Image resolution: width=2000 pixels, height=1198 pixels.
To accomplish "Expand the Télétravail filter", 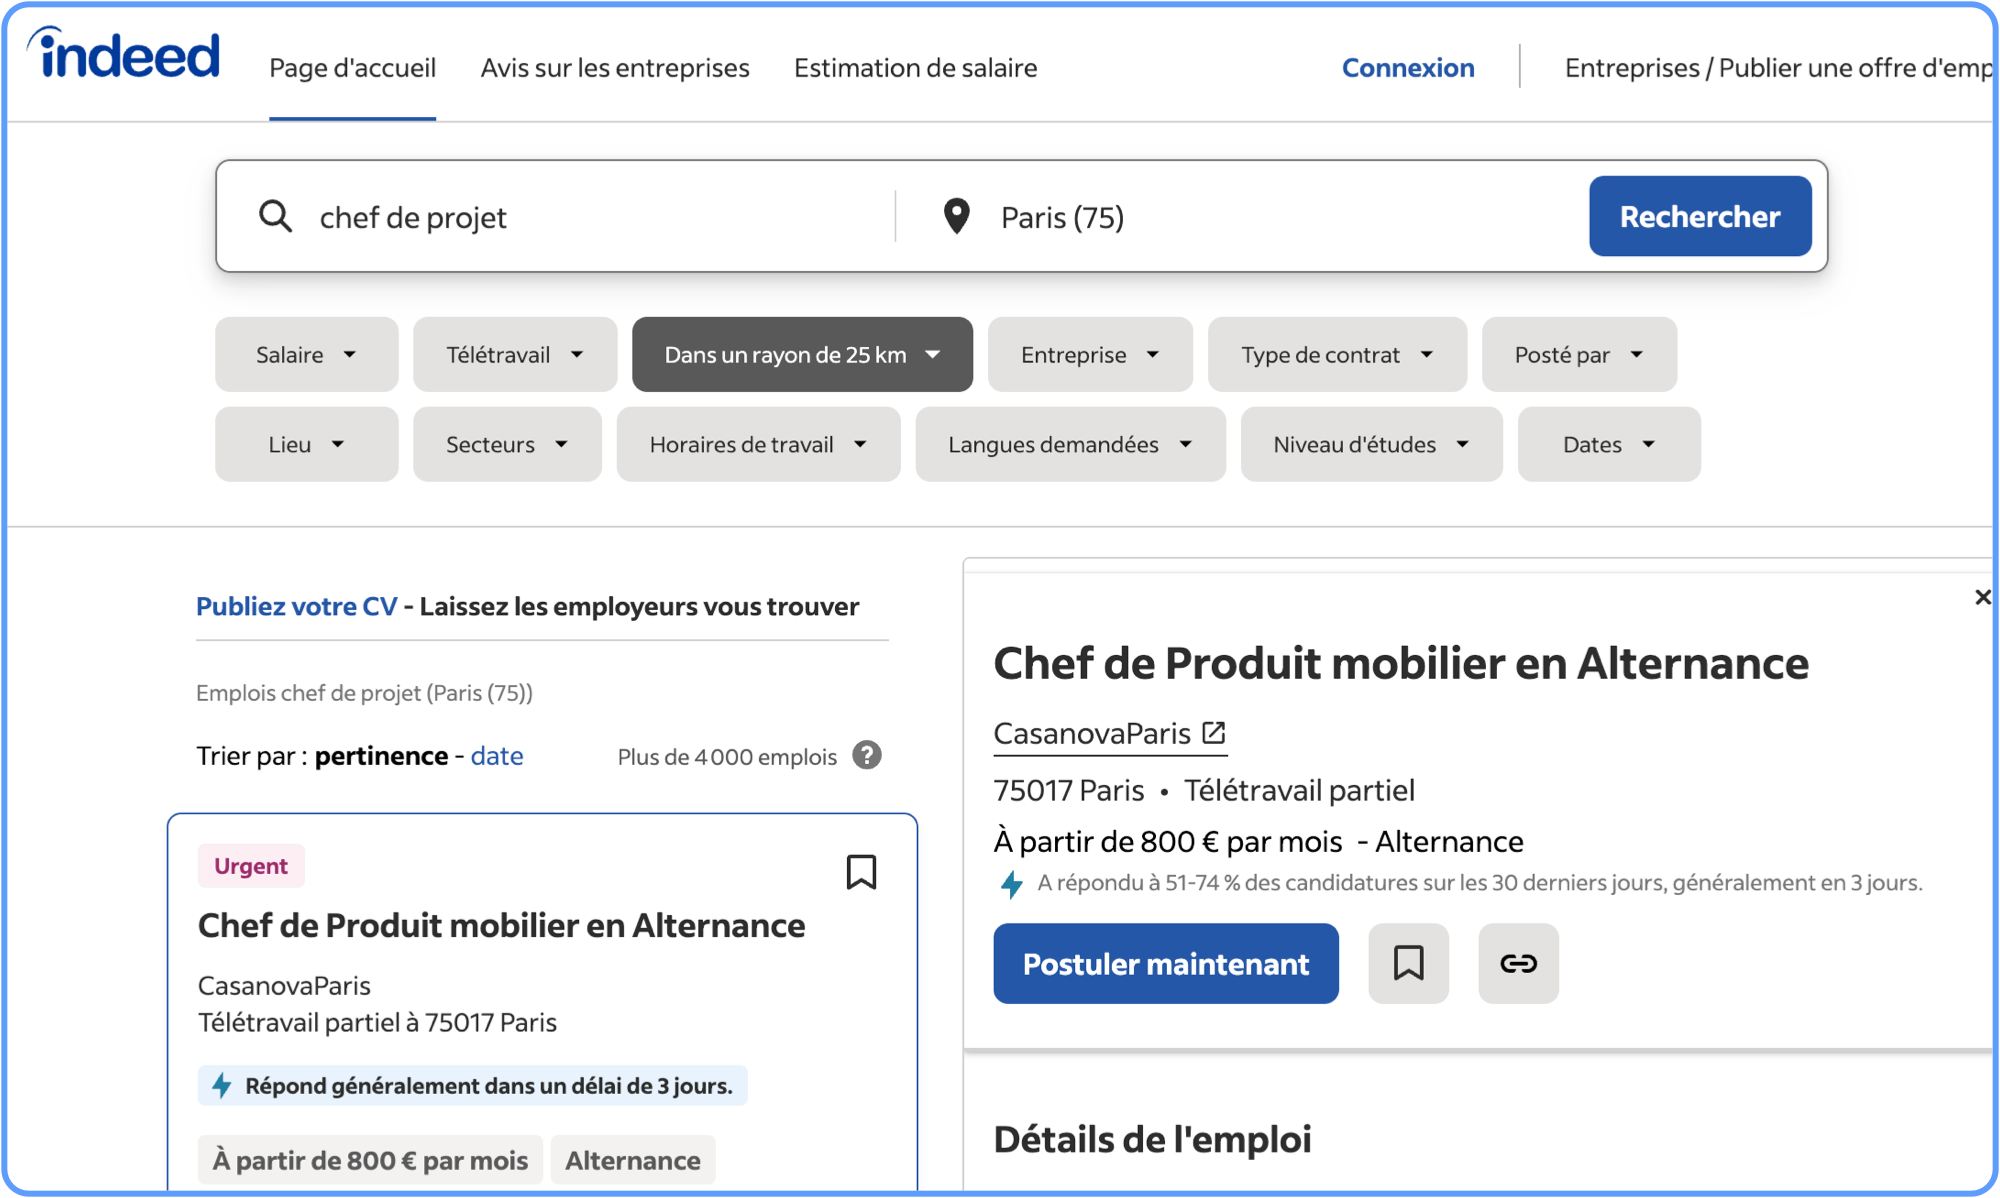I will 515,354.
